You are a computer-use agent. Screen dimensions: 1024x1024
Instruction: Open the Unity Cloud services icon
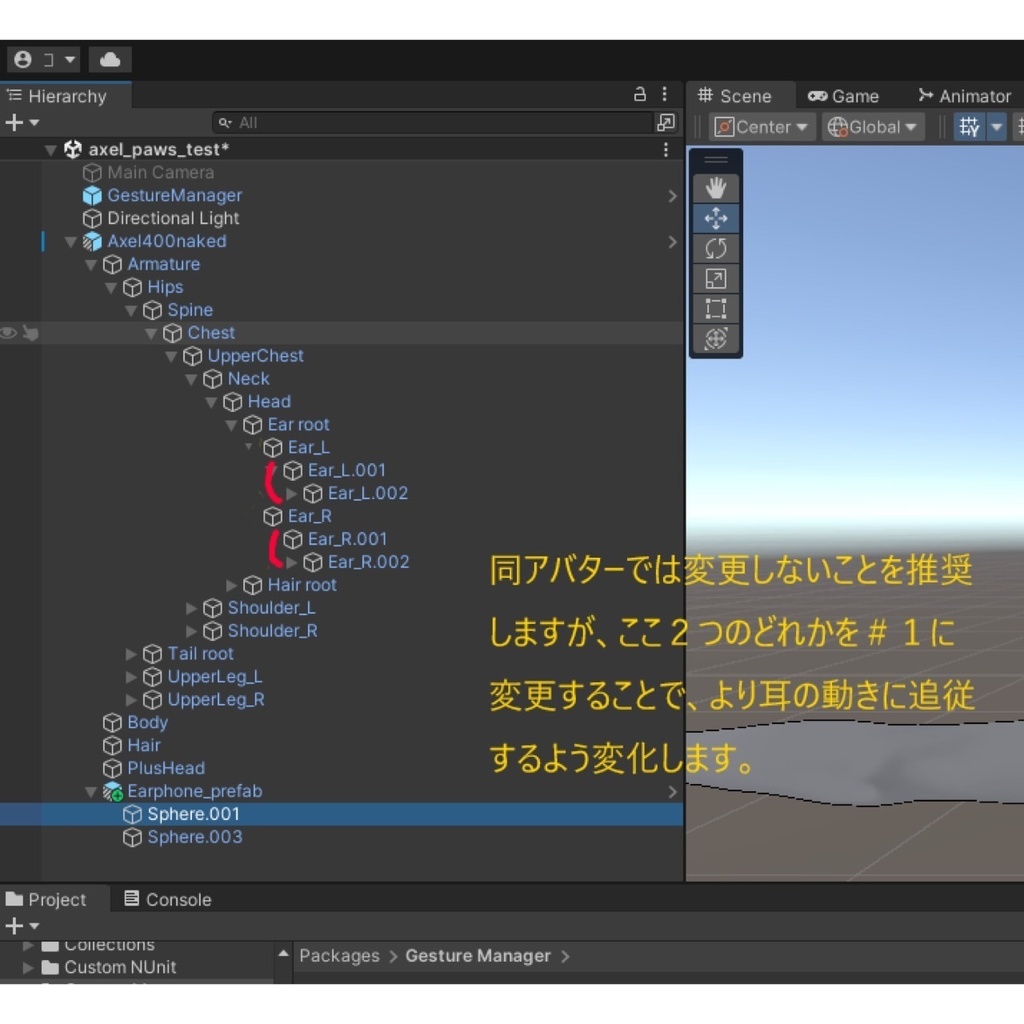(109, 59)
